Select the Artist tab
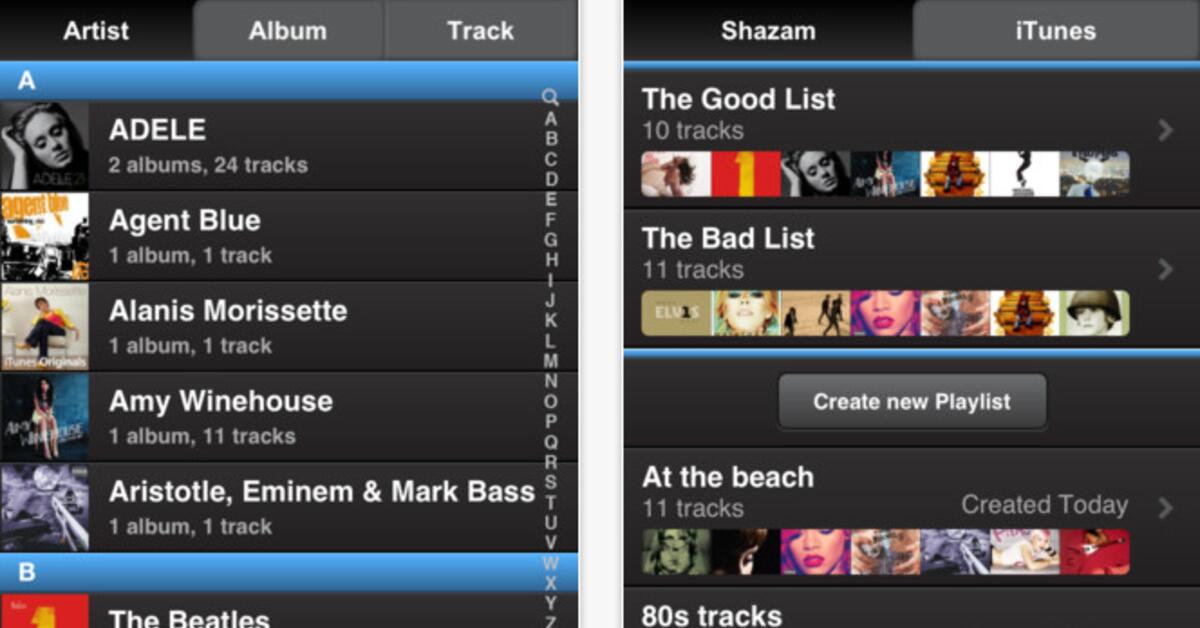 97,30
